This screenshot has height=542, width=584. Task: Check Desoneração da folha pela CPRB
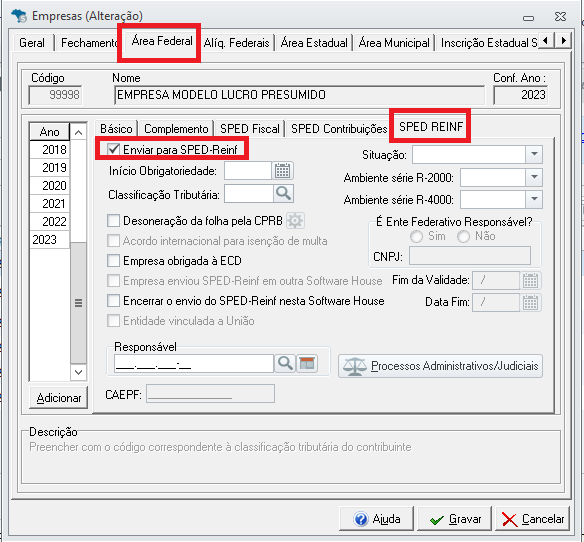click(113, 221)
